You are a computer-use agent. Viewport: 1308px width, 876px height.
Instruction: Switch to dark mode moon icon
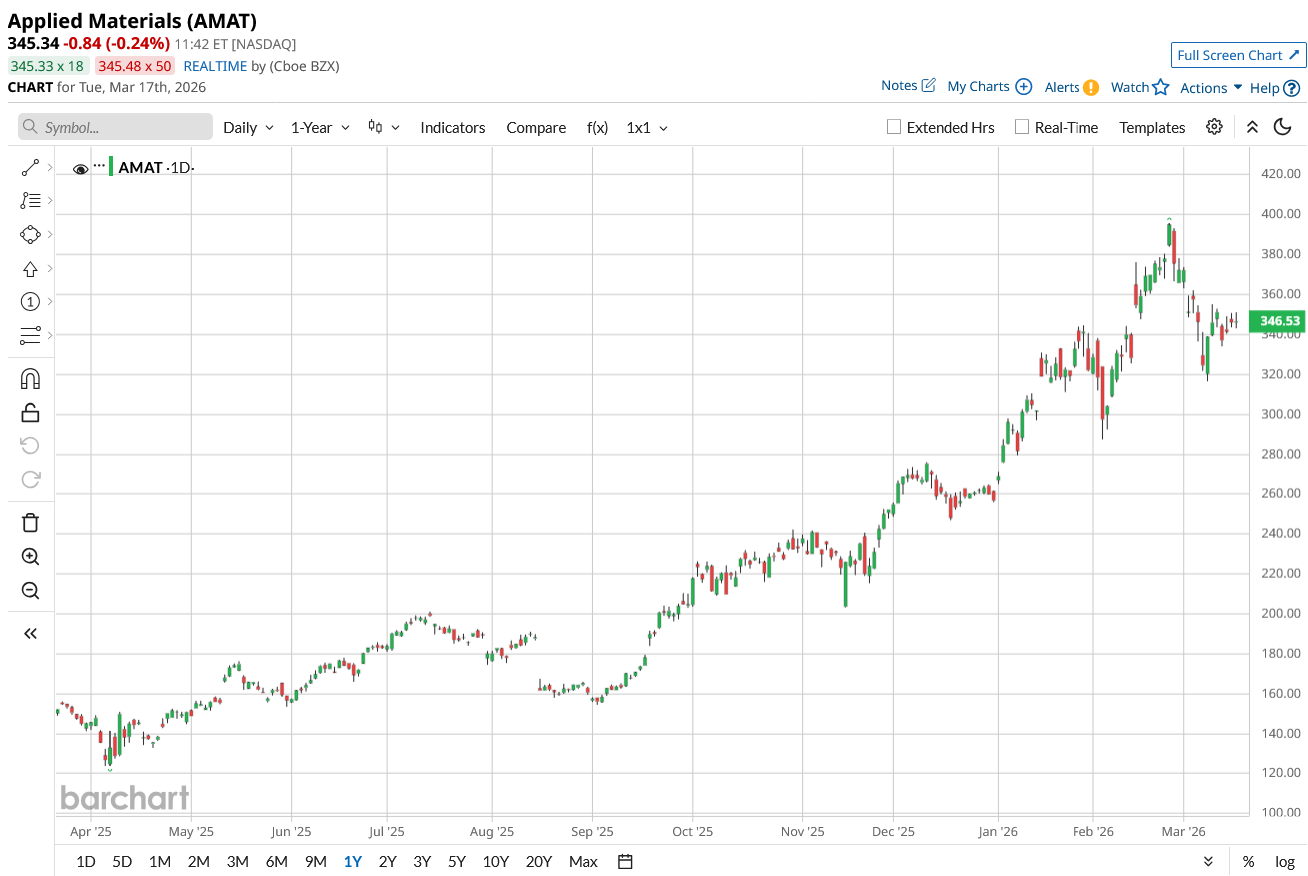[1283, 127]
